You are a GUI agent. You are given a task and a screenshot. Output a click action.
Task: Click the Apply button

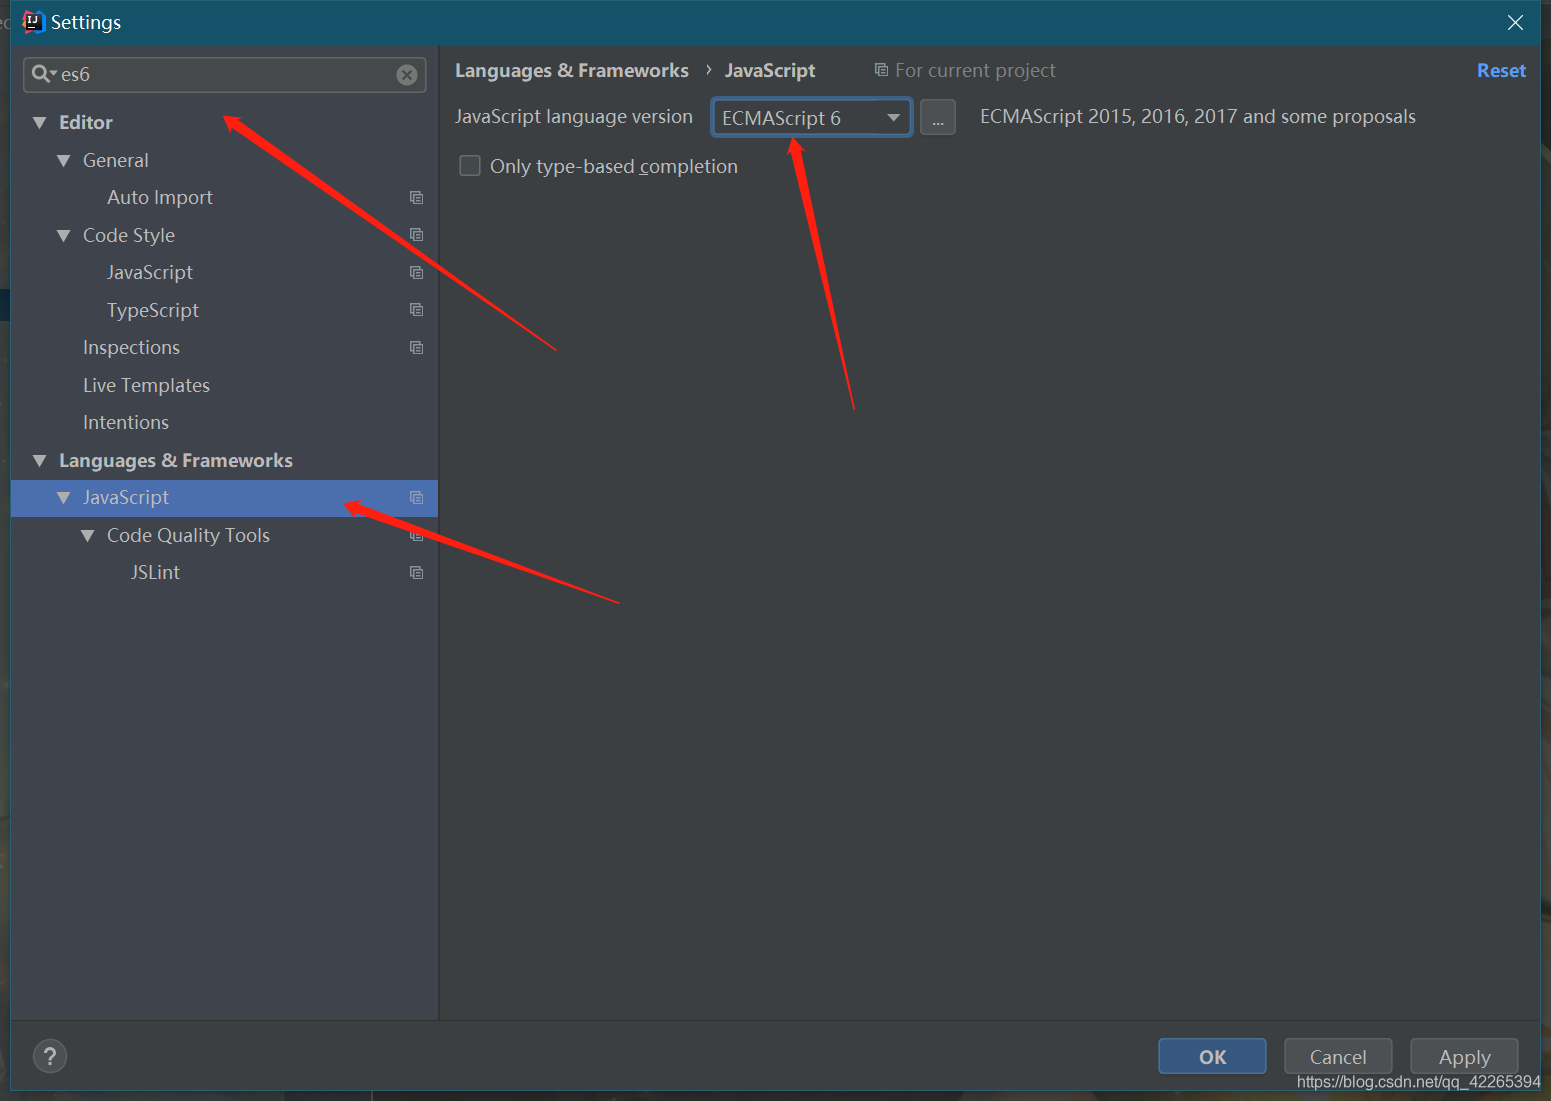click(x=1464, y=1056)
